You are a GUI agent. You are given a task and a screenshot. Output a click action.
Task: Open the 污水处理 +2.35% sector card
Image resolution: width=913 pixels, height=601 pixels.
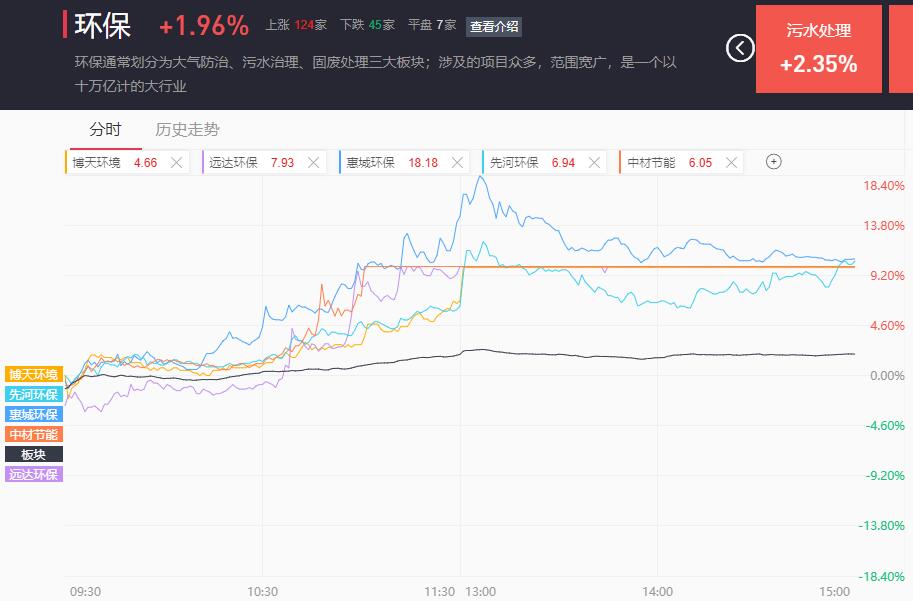(819, 49)
